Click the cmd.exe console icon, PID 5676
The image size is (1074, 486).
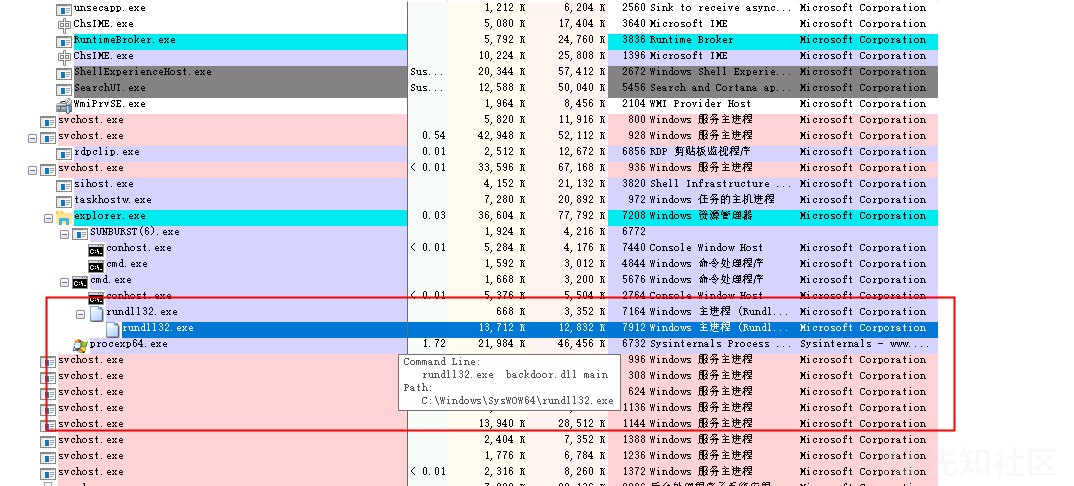click(x=80, y=281)
